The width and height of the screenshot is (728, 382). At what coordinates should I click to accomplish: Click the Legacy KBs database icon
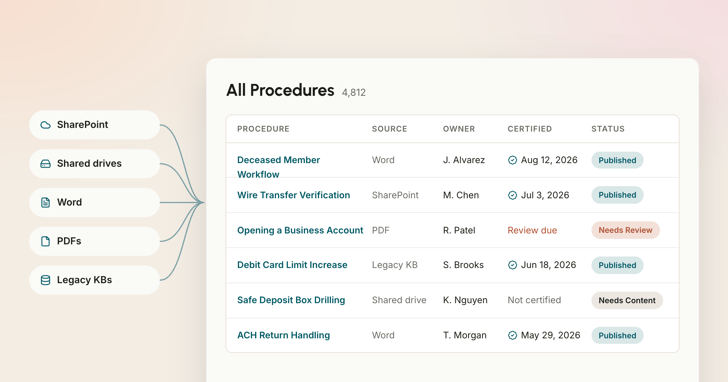pyautogui.click(x=45, y=280)
